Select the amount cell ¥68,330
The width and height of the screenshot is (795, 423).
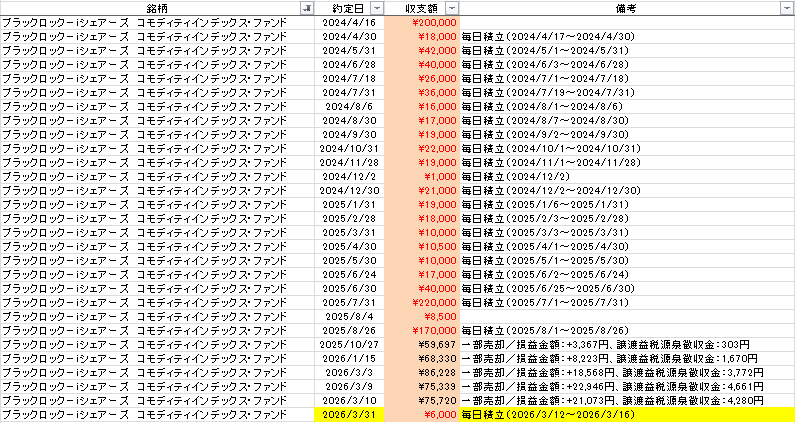(421, 359)
